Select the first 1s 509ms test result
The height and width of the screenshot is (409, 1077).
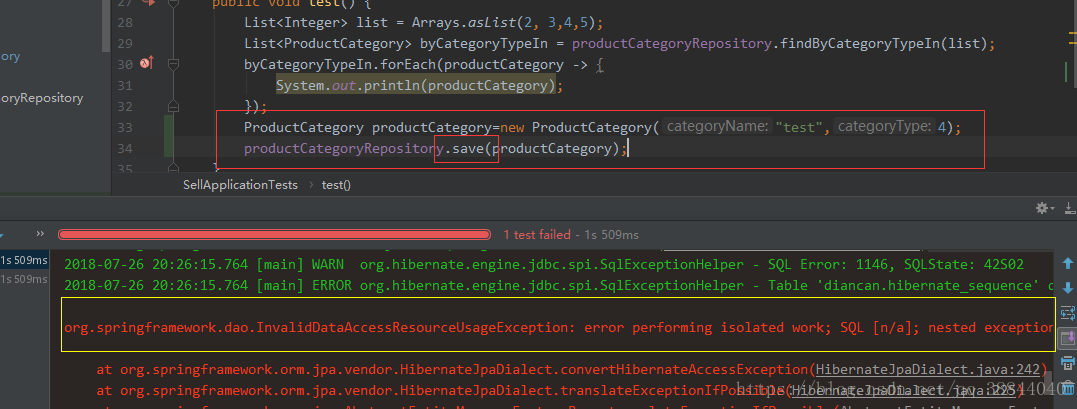pyautogui.click(x=24, y=260)
